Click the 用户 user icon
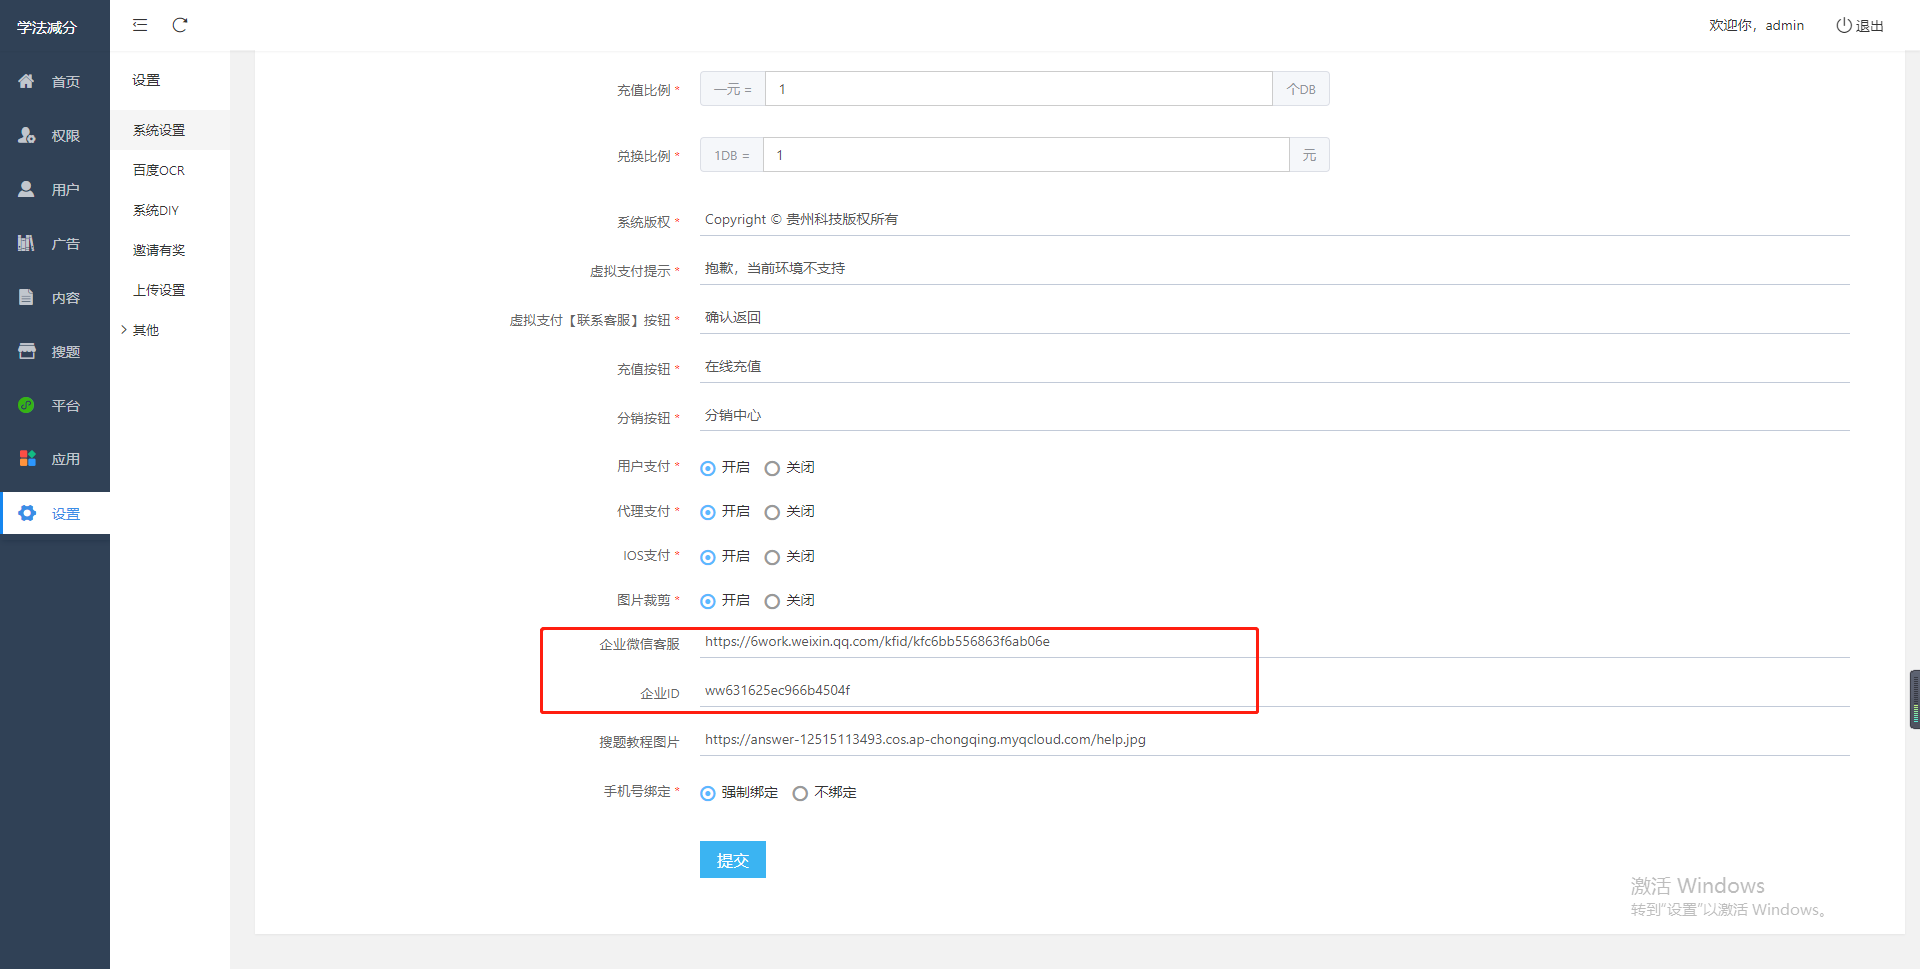 (27, 189)
